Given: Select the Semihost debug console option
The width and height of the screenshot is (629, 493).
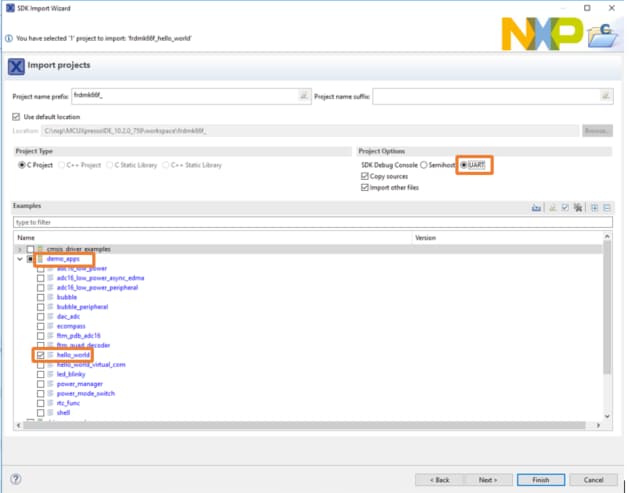Looking at the screenshot, I should (x=424, y=164).
